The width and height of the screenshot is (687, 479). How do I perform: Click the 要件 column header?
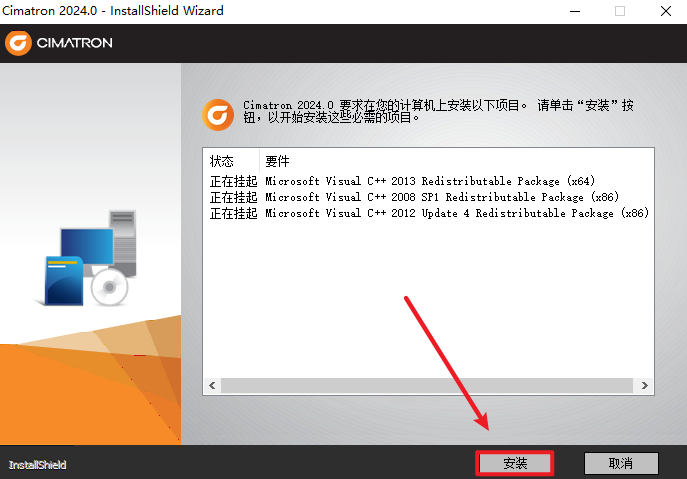[277, 161]
